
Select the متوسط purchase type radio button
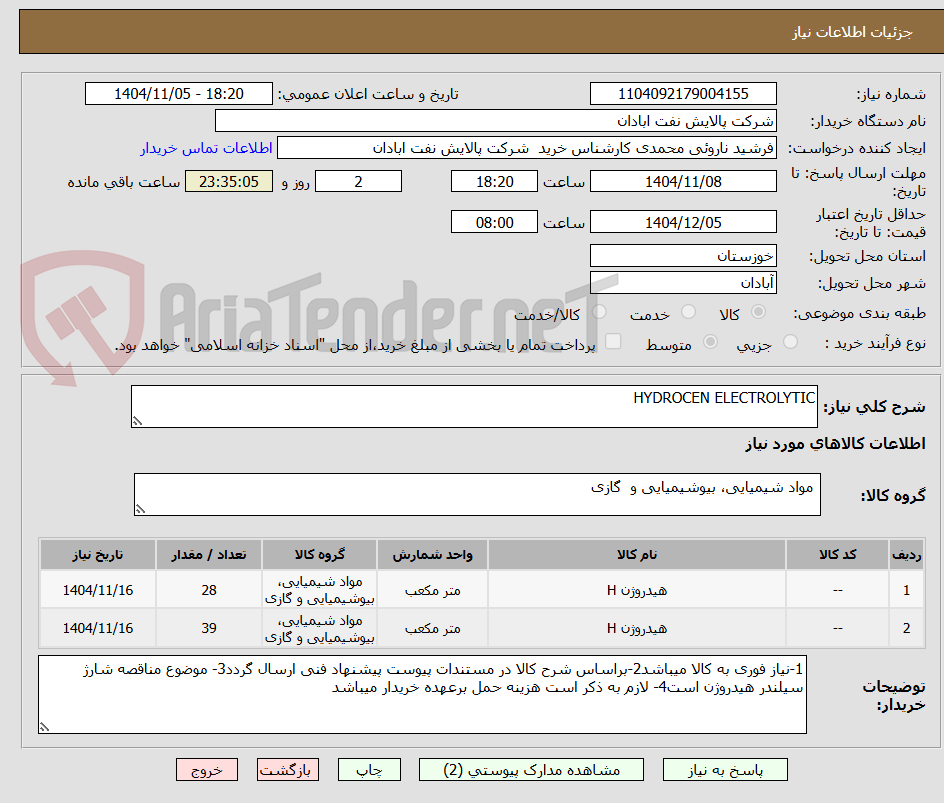[712, 342]
